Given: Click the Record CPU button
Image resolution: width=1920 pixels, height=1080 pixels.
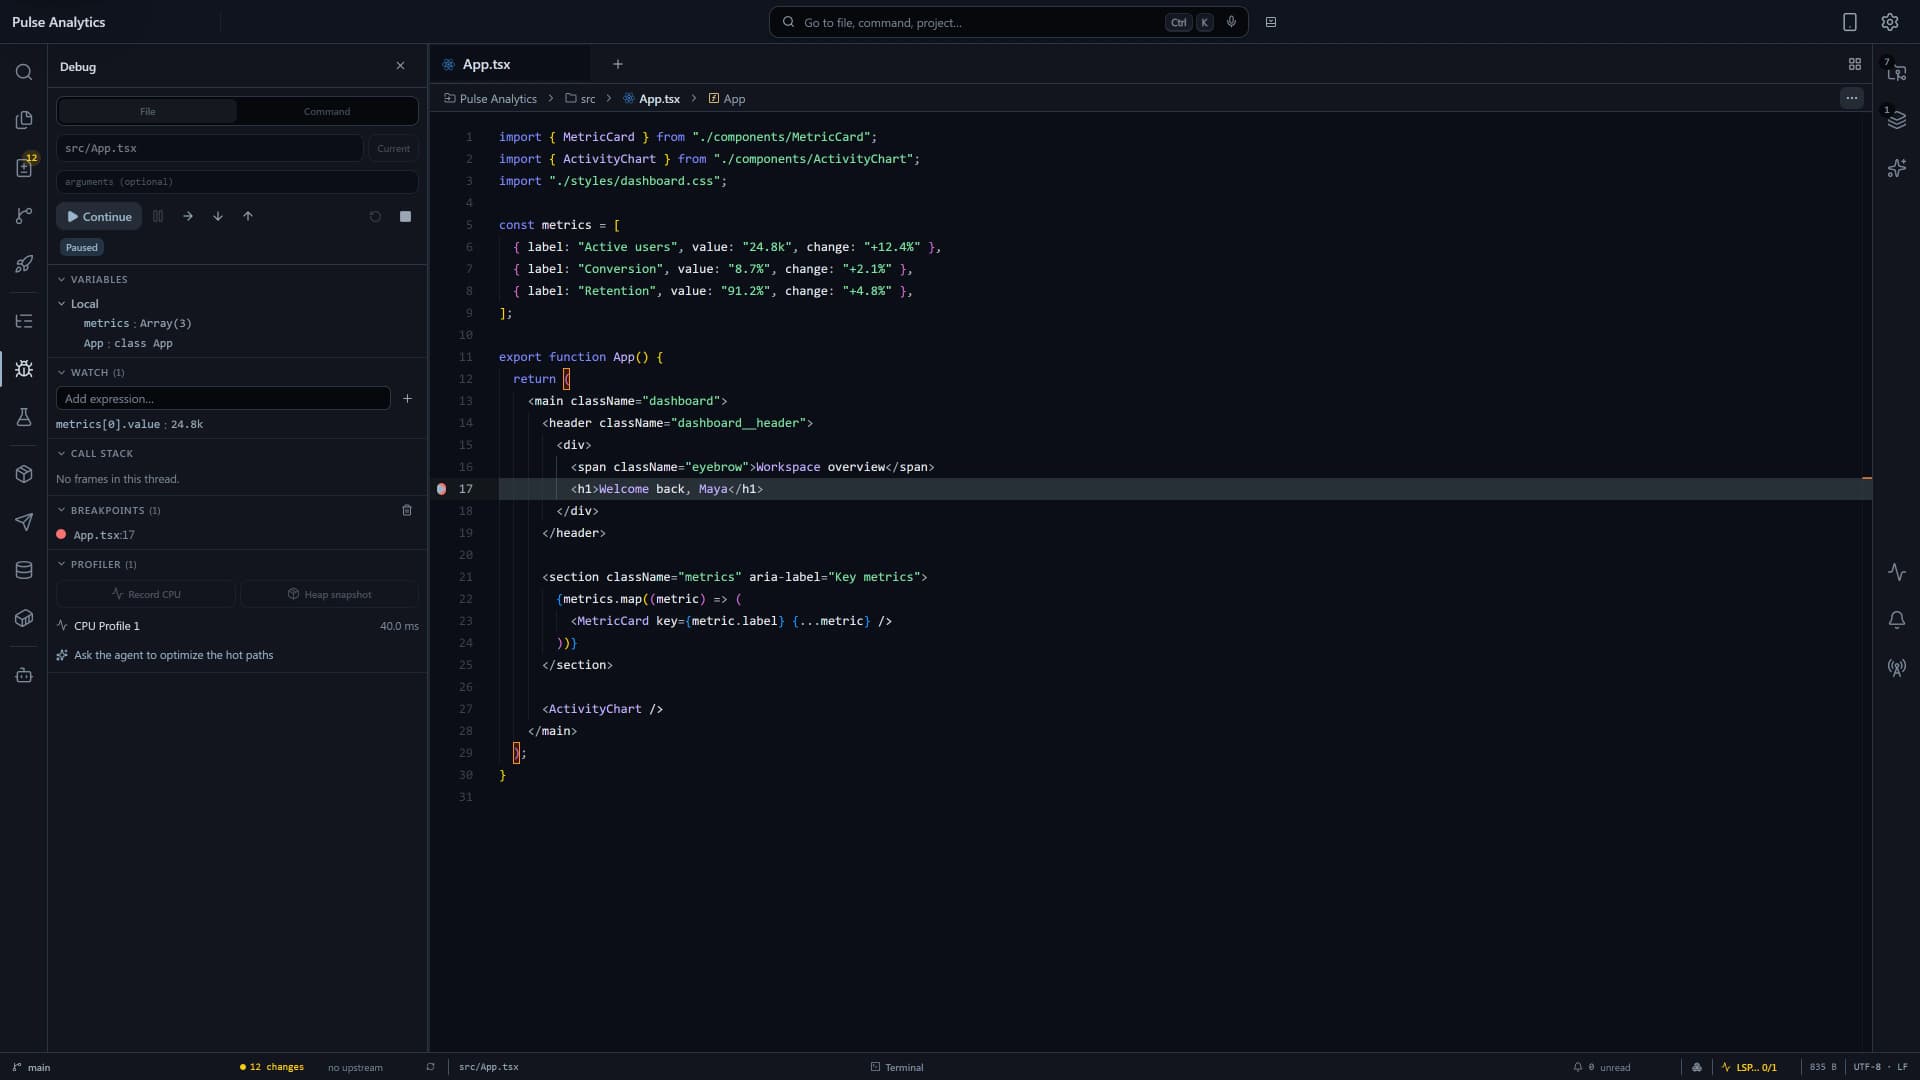Looking at the screenshot, I should click(146, 594).
